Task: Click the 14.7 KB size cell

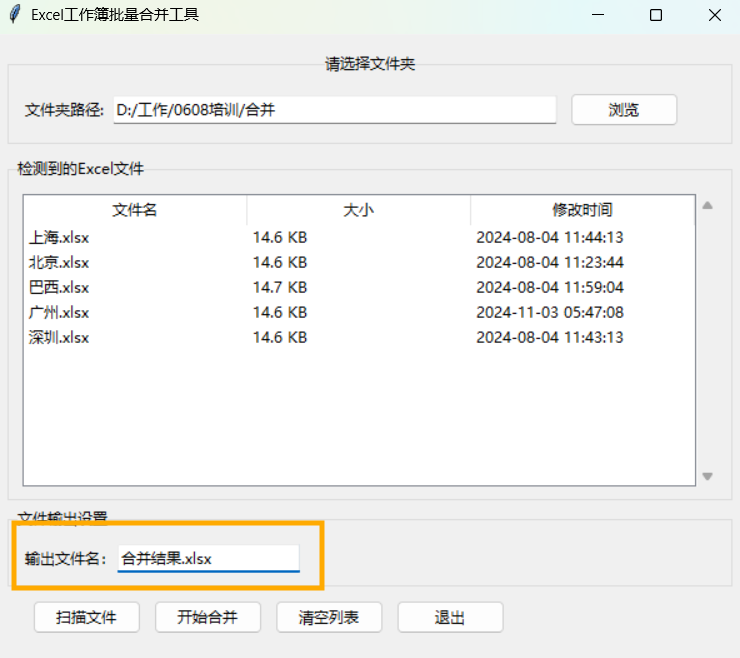Action: [x=280, y=287]
